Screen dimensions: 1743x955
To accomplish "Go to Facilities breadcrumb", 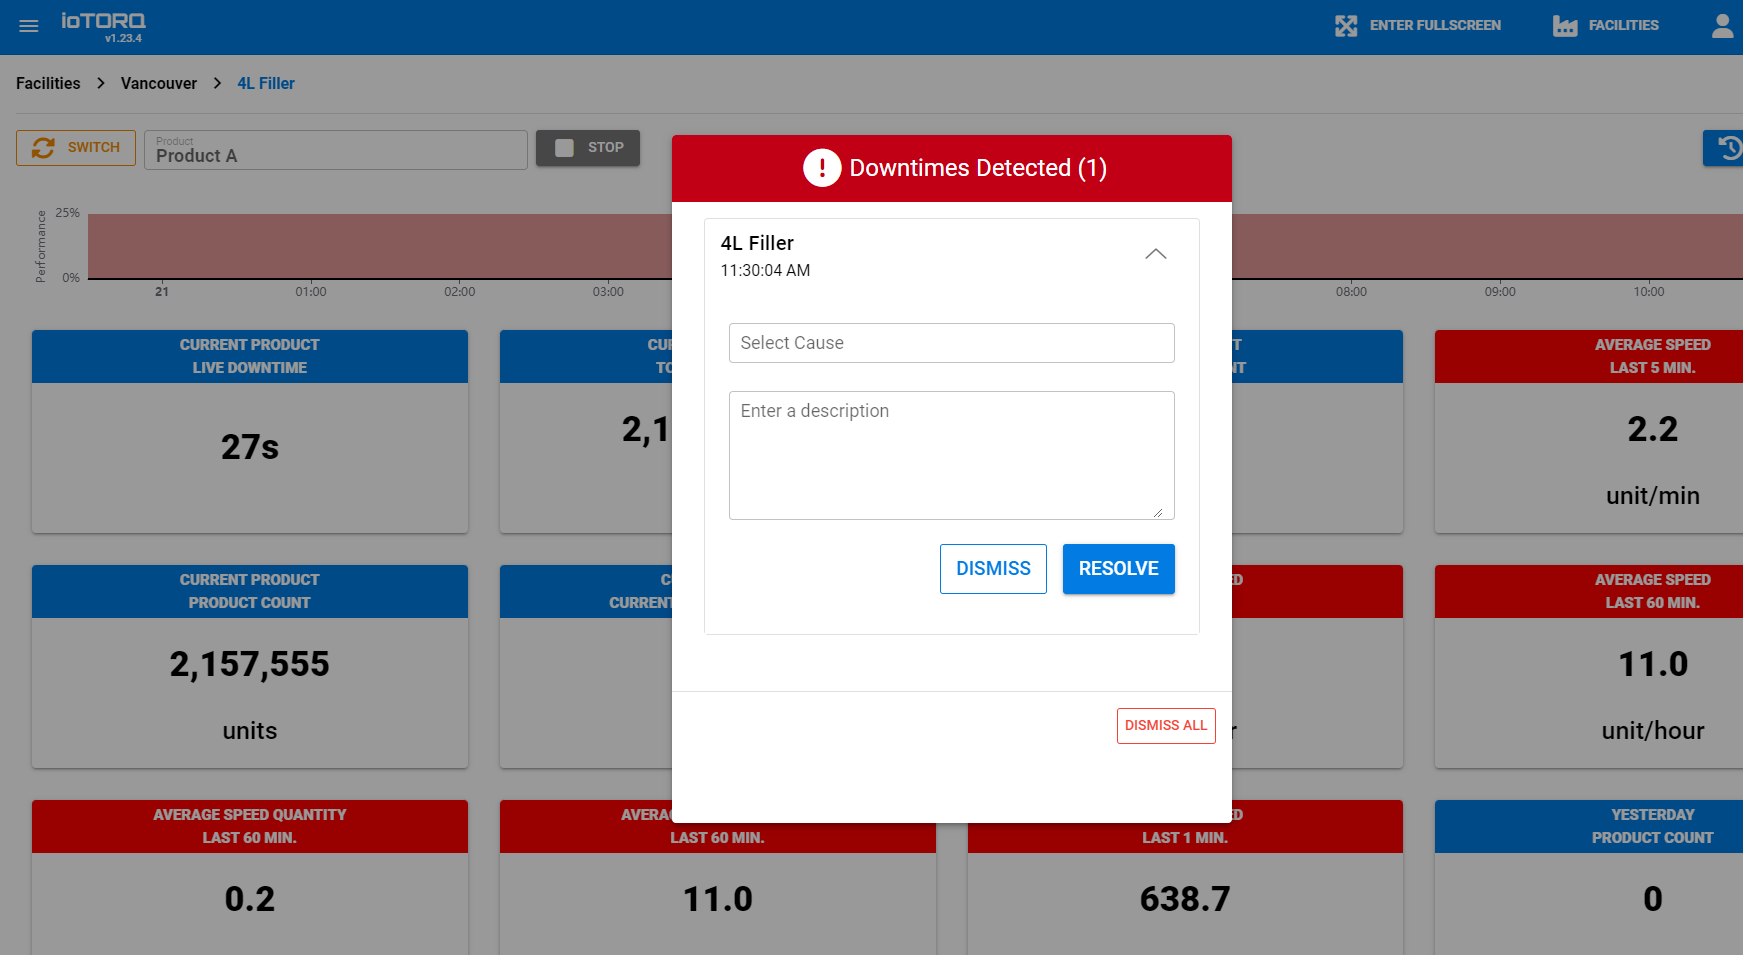I will point(48,84).
